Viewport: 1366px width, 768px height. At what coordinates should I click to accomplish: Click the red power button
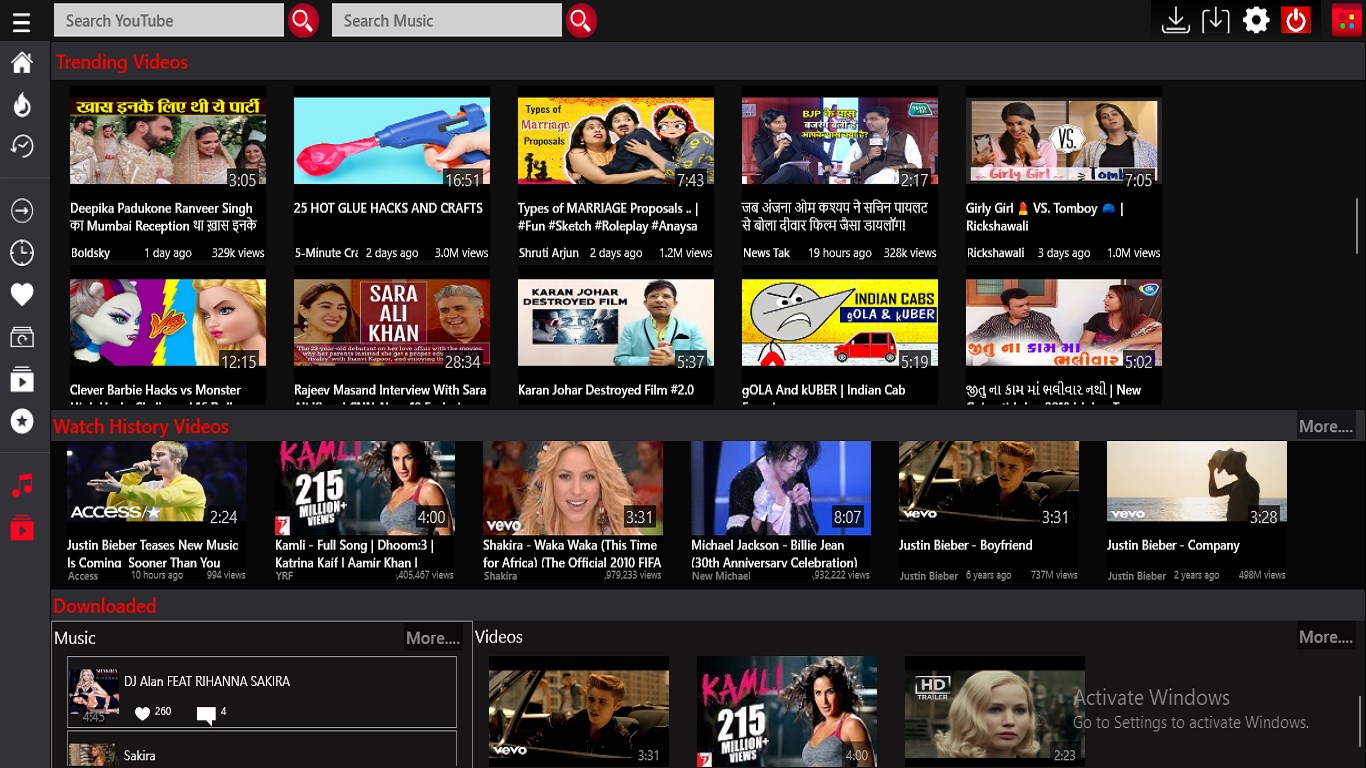point(1296,20)
